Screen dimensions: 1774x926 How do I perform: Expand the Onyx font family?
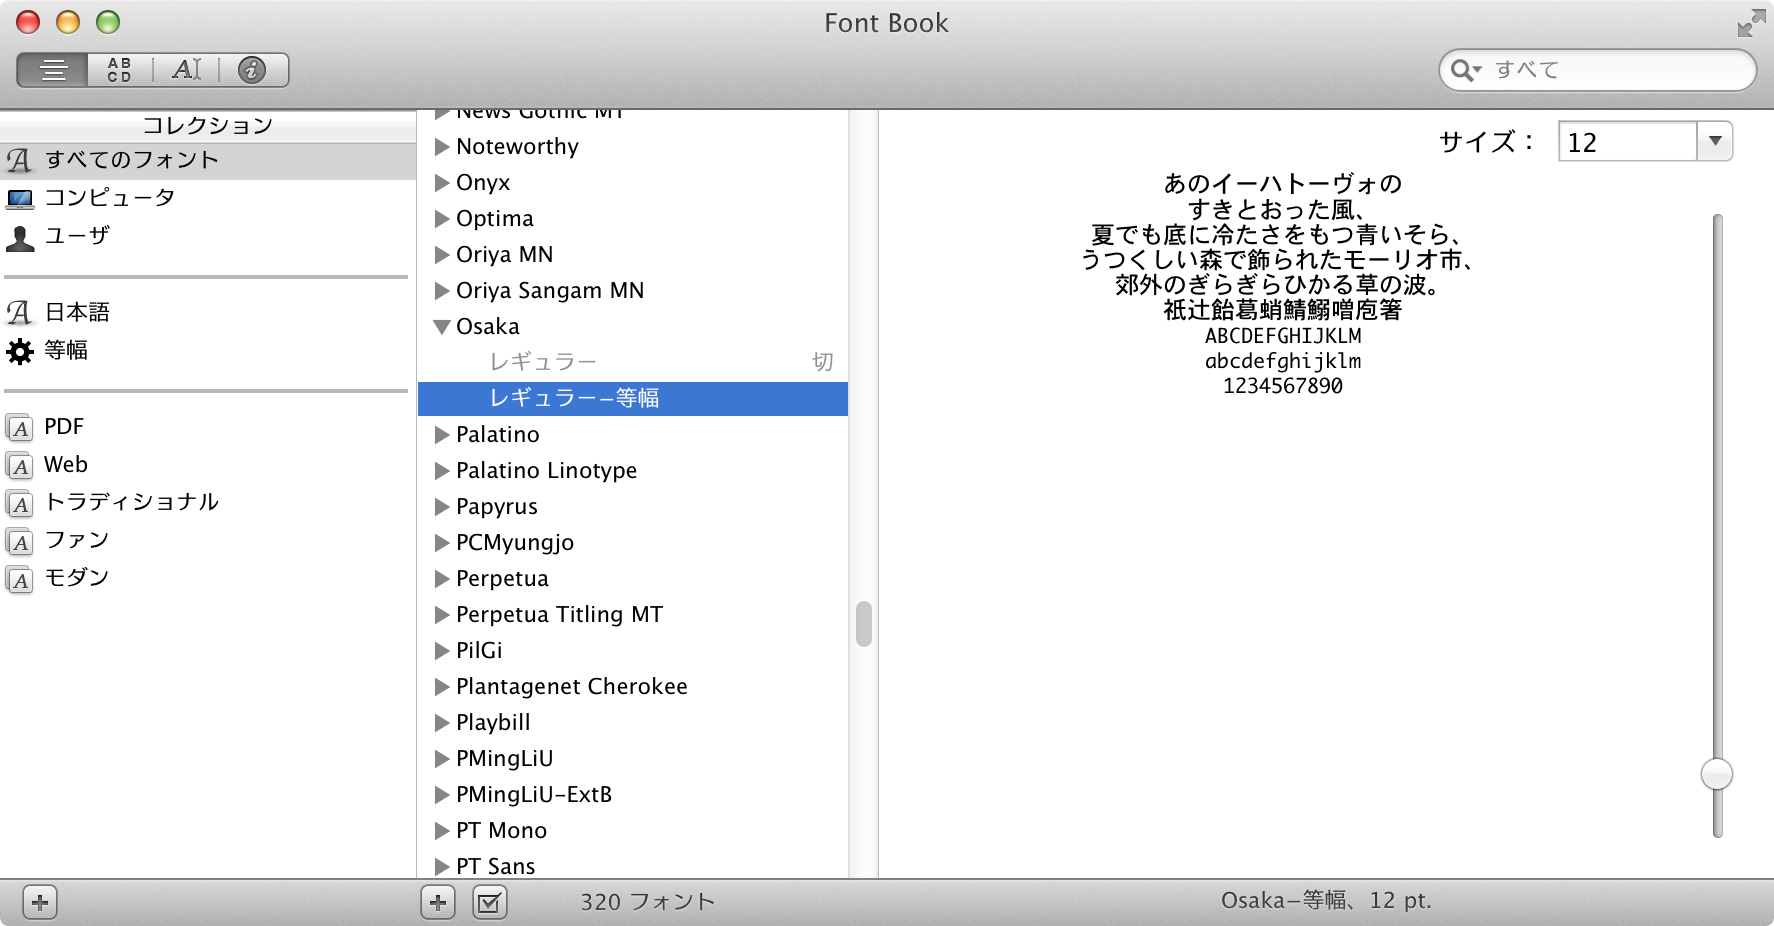(x=441, y=183)
